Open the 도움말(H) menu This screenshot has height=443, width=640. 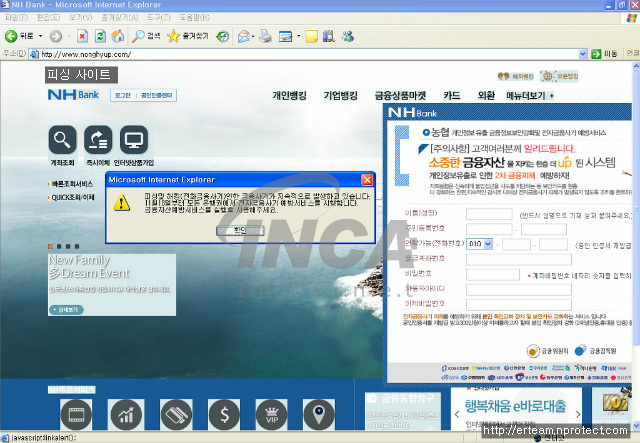195,18
